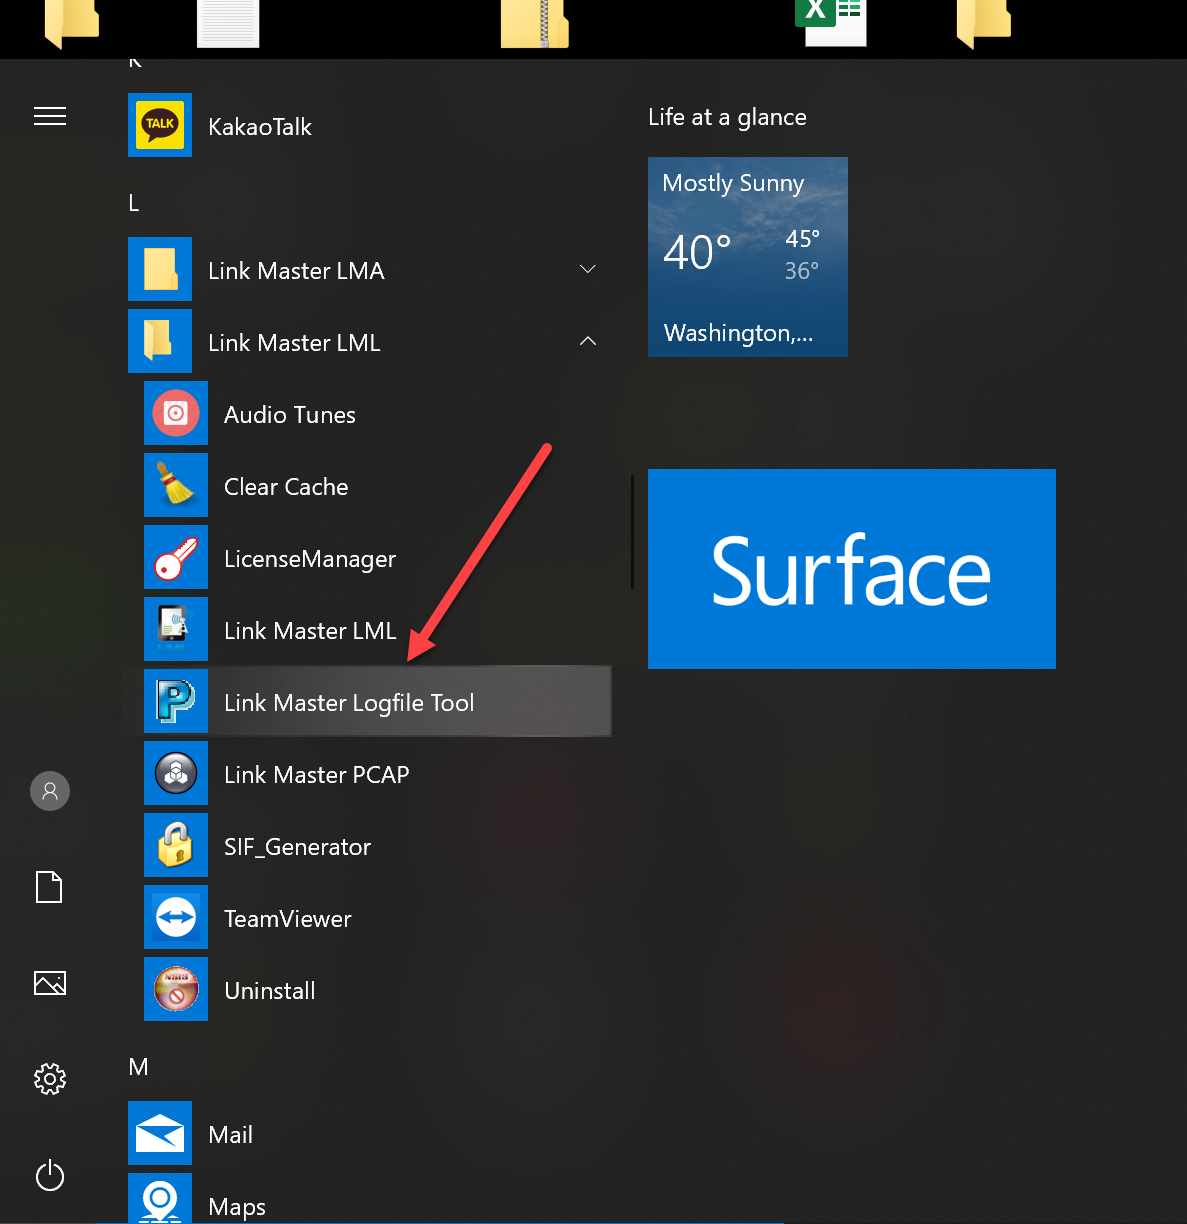Click the Uninstall app icon

point(176,989)
